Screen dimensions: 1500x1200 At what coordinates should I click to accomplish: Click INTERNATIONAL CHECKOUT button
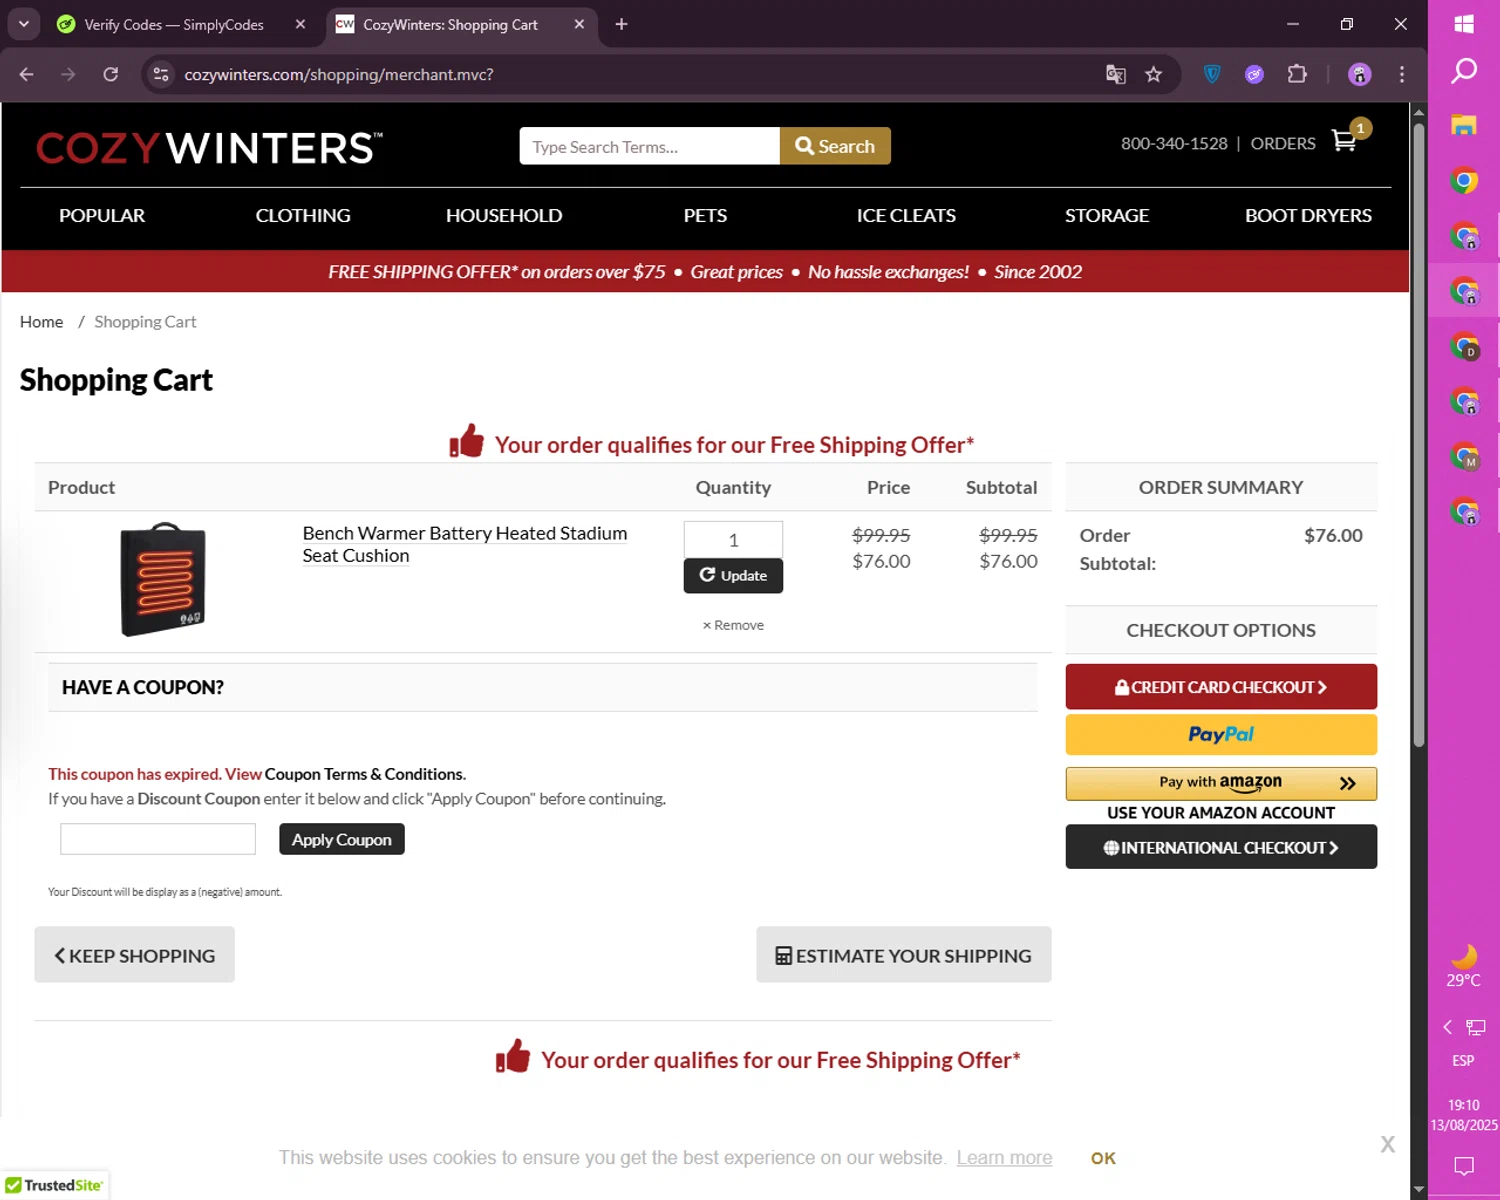[1221, 847]
